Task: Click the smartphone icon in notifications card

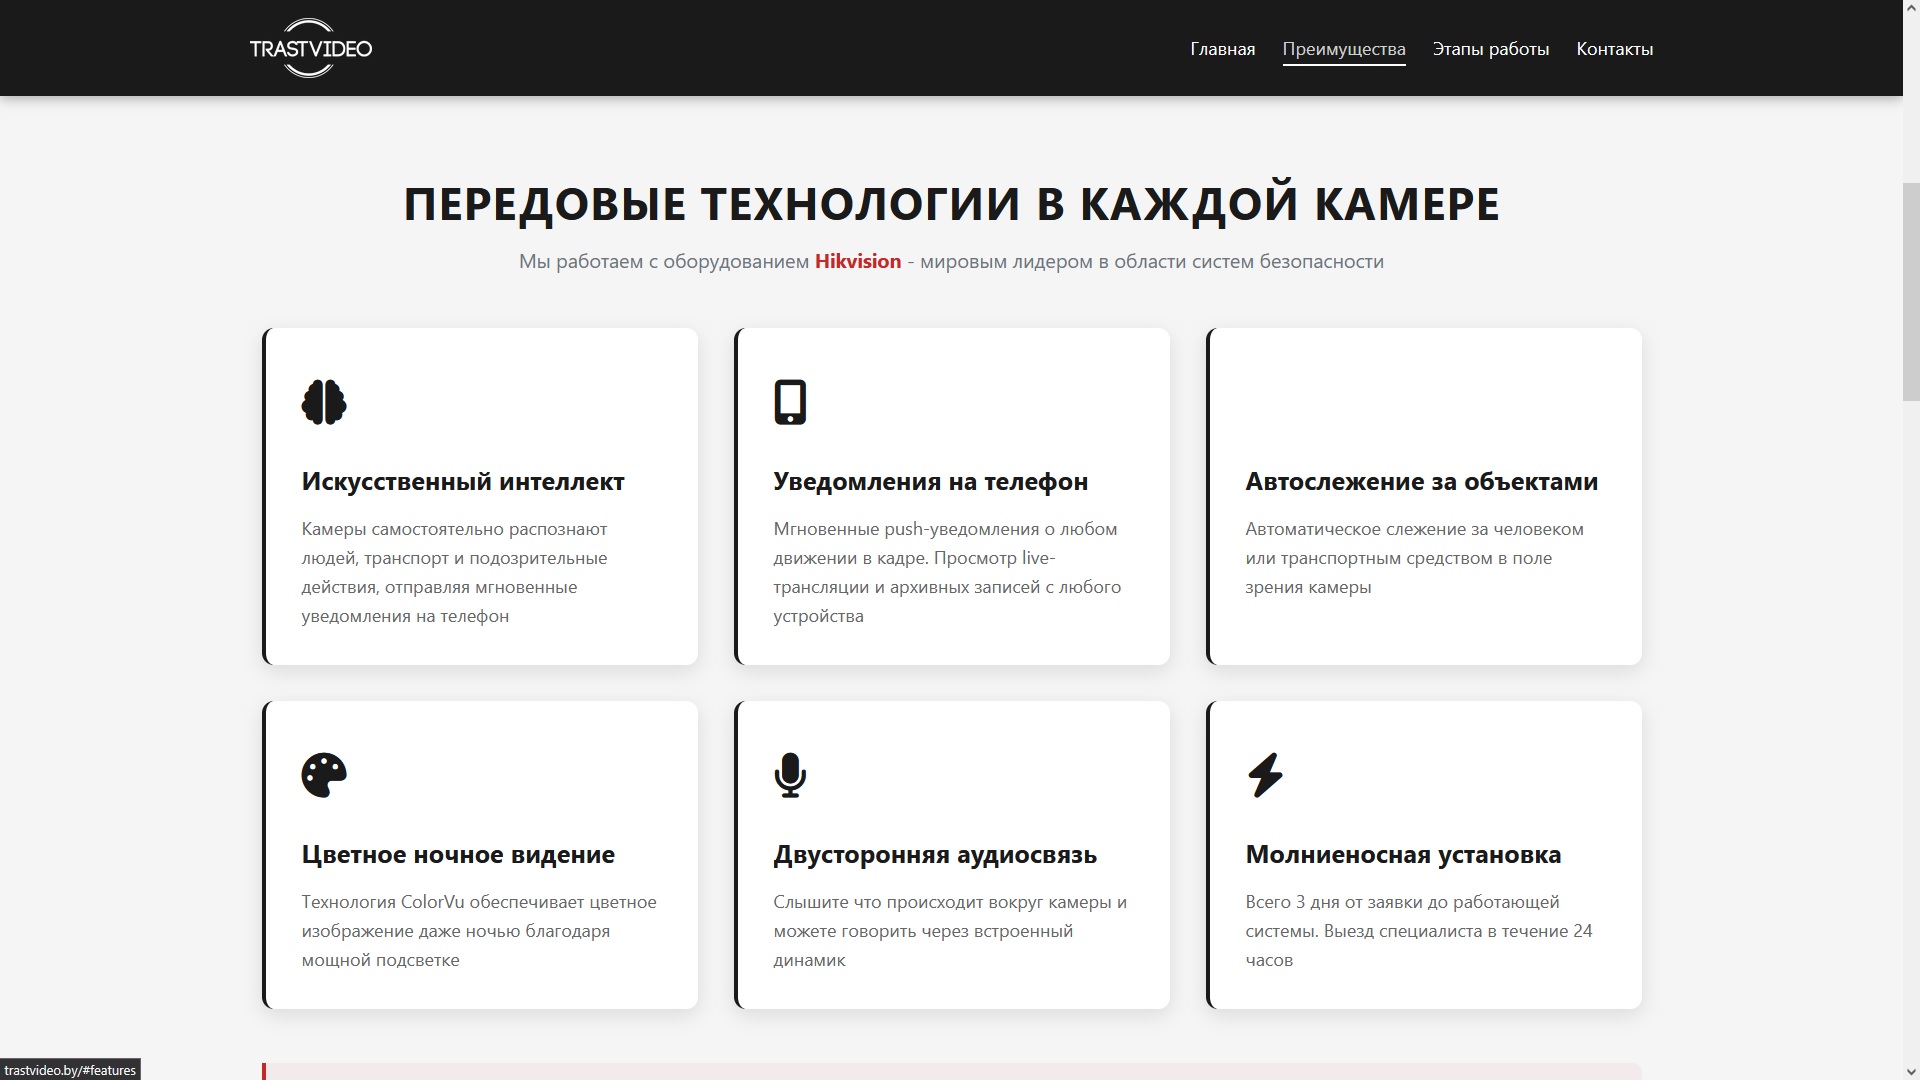Action: [790, 402]
